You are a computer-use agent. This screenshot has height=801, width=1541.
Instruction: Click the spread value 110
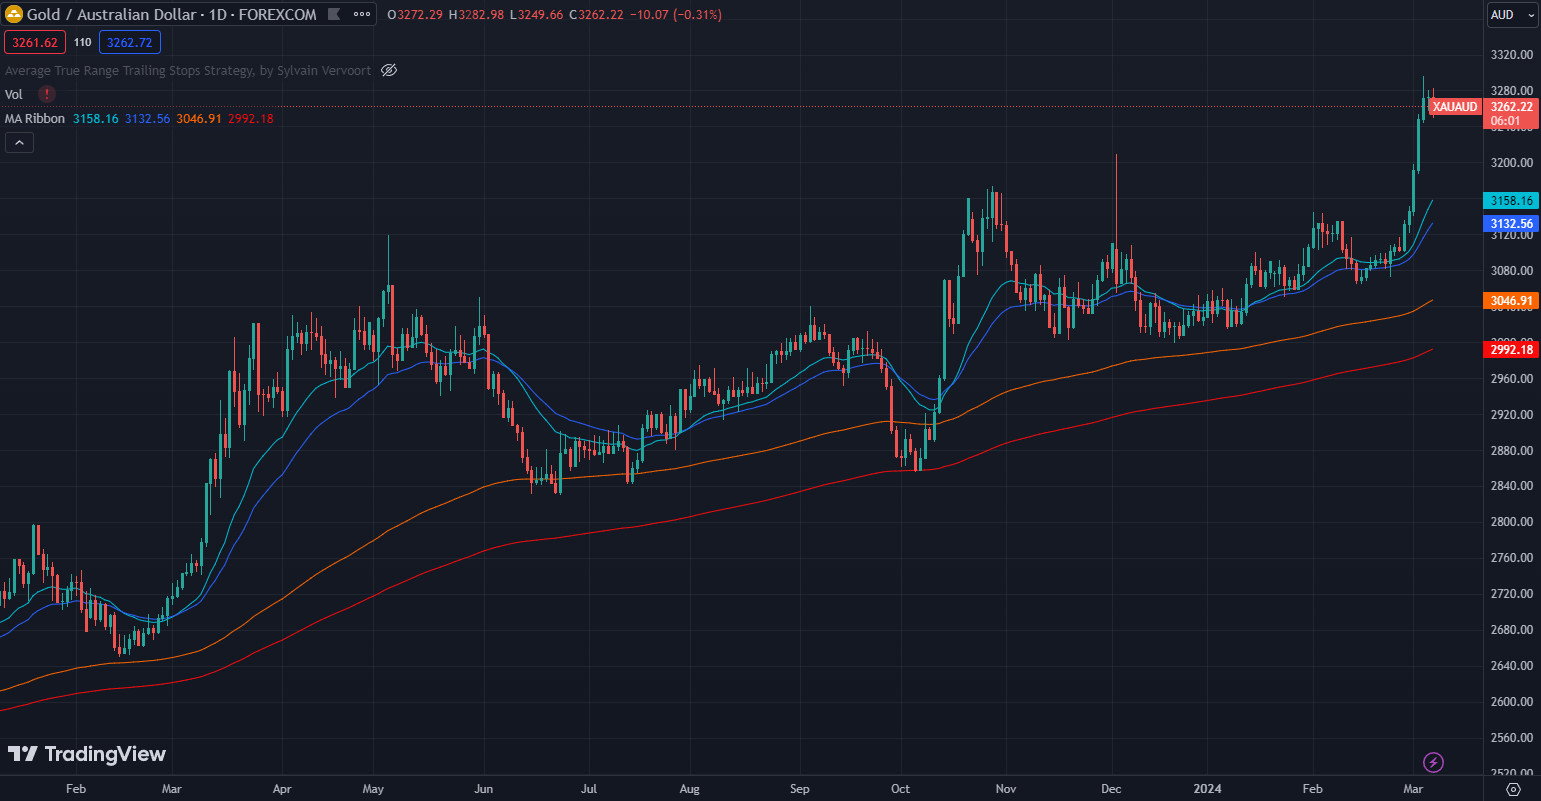point(83,42)
